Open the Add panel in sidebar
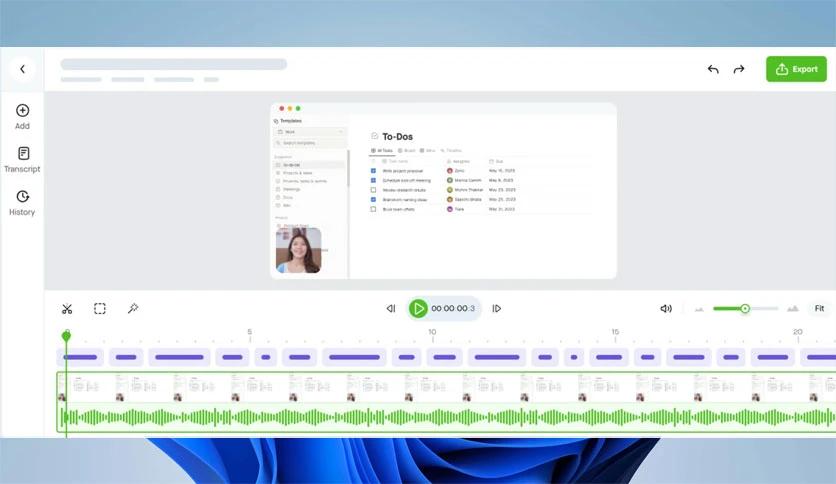 tap(22, 116)
